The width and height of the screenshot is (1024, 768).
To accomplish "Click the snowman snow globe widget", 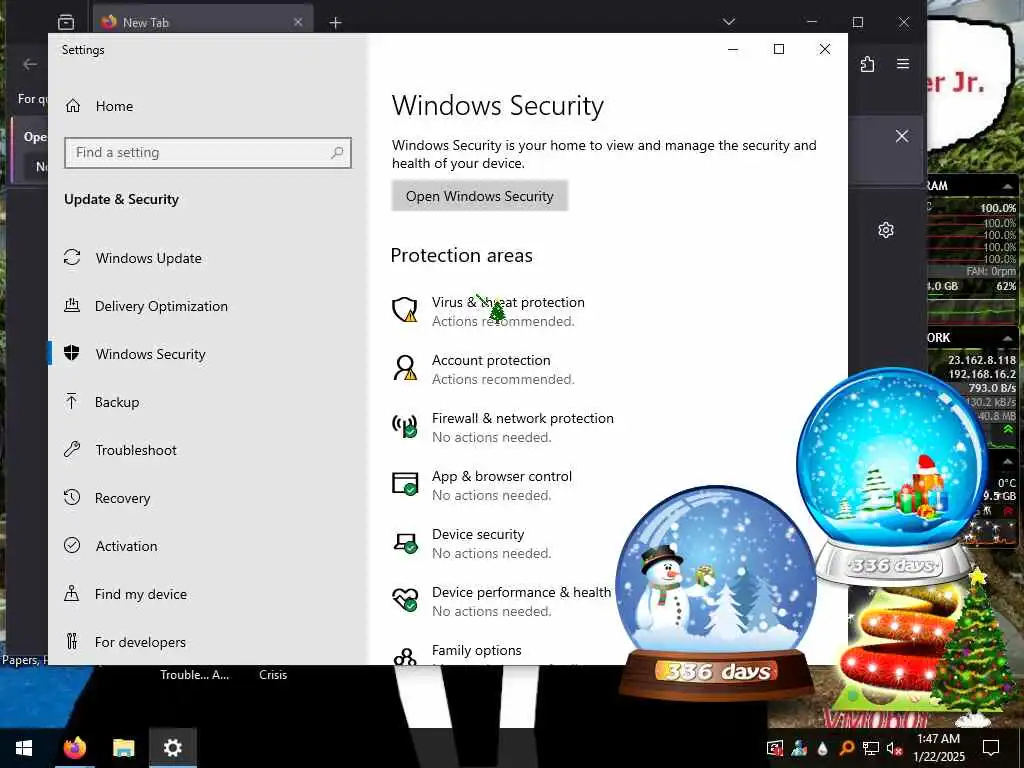I will [x=716, y=591].
